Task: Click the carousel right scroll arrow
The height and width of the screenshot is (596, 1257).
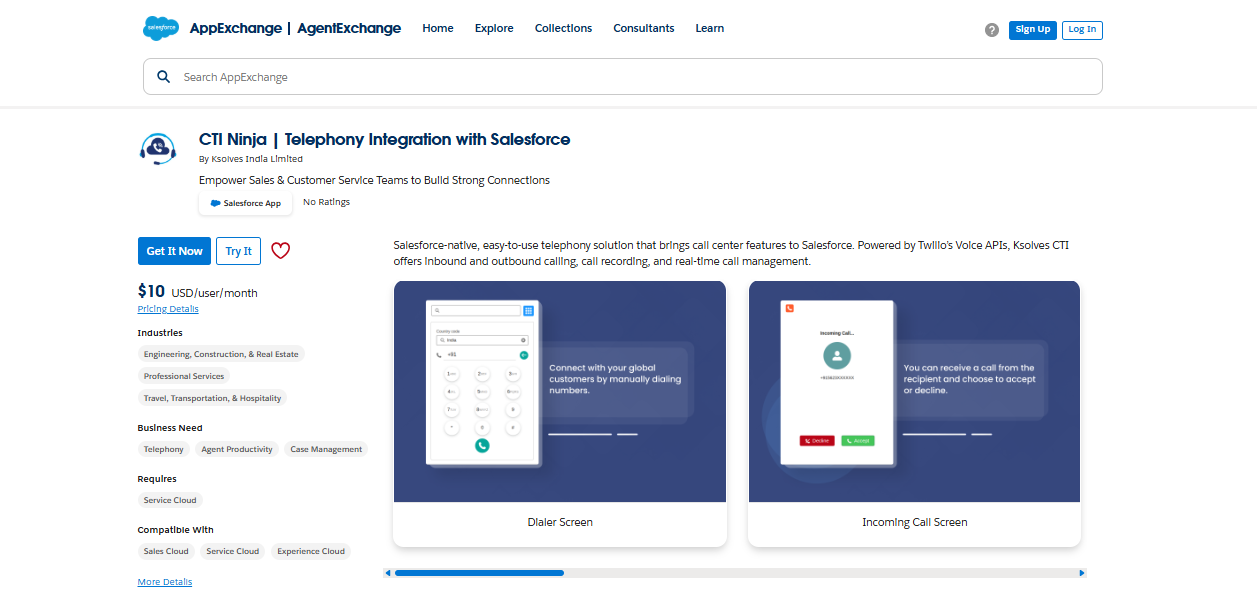Action: [1081, 573]
